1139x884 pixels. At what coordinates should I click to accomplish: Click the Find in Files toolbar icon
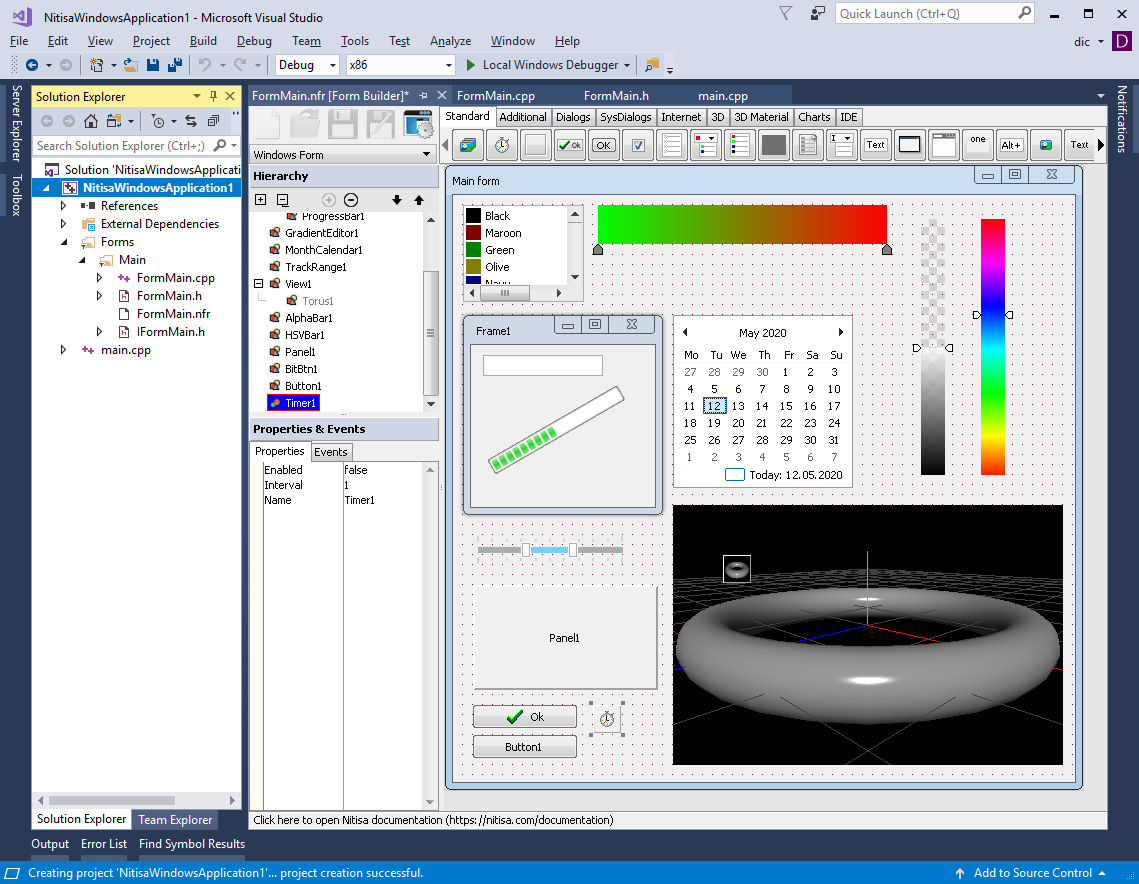coord(652,65)
